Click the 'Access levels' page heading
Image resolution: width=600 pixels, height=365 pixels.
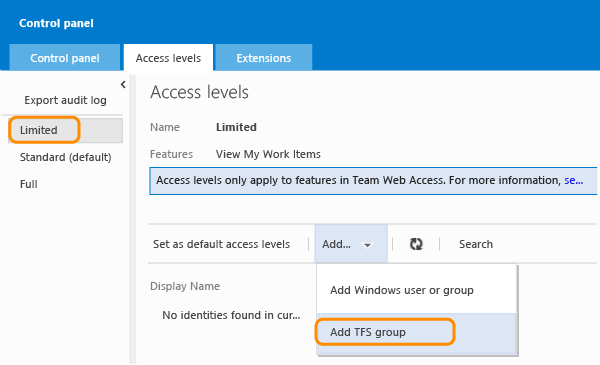pyautogui.click(x=199, y=92)
